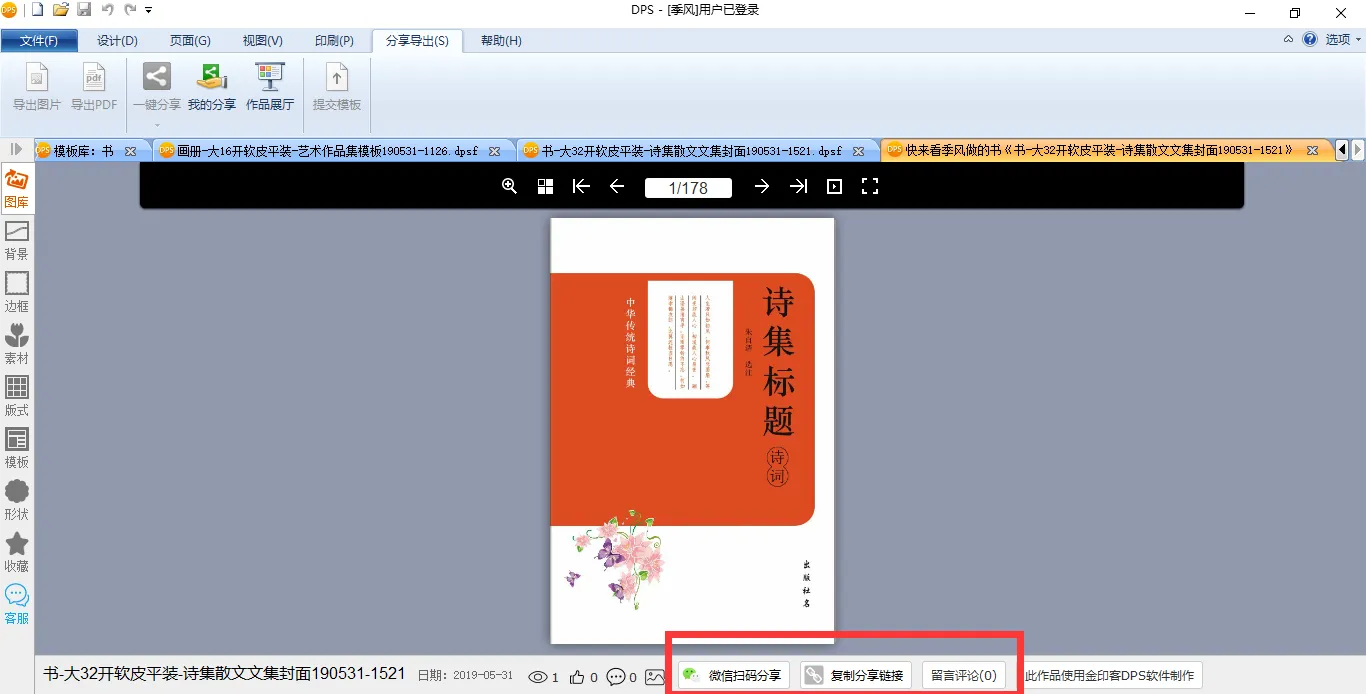The width and height of the screenshot is (1366, 694).
Task: Go to next page arrow
Action: pyautogui.click(x=762, y=186)
